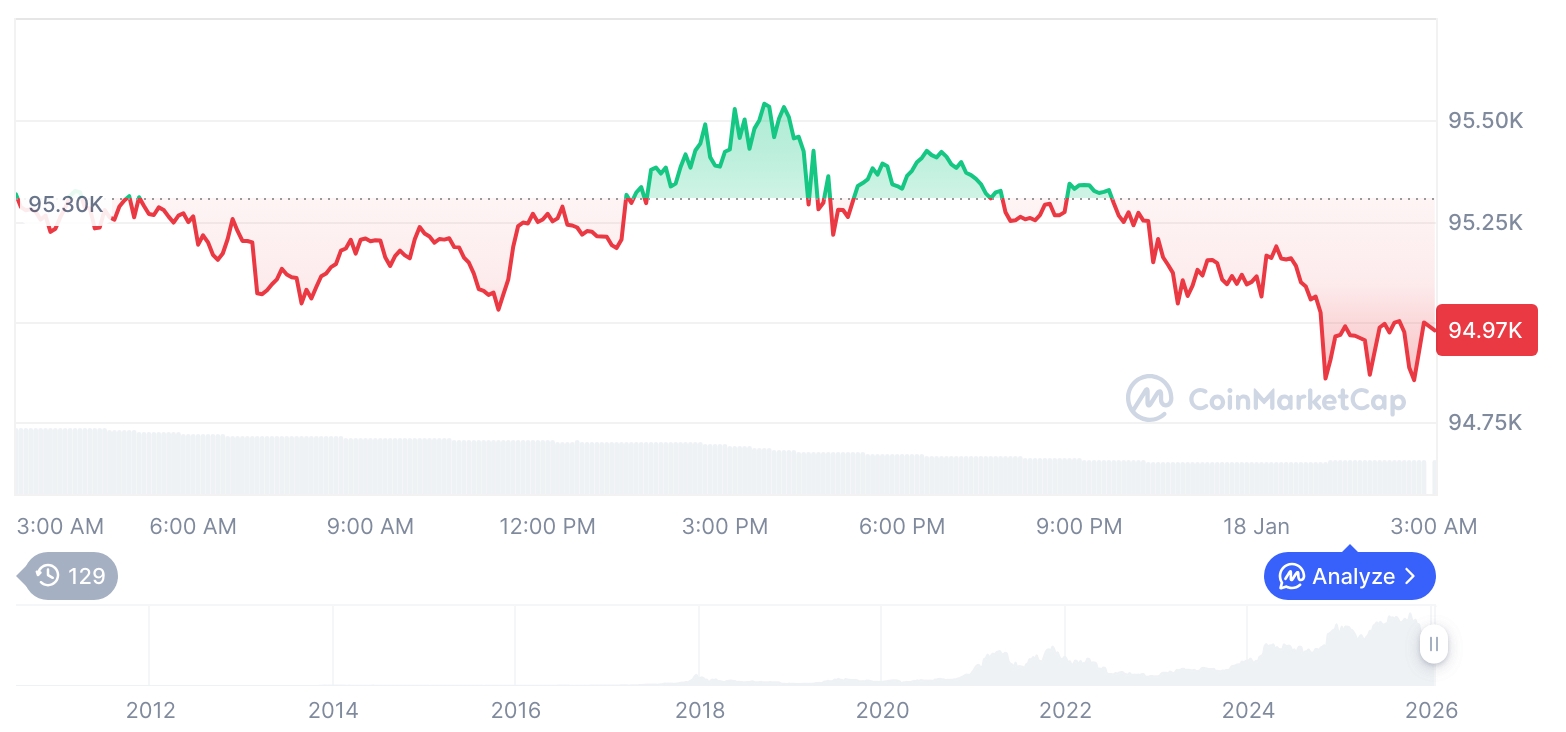Click the 18 Jan date axis label

click(1256, 526)
